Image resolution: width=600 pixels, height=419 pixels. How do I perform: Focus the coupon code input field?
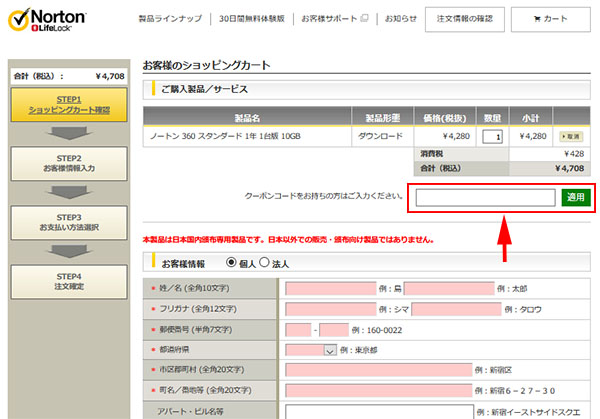(486, 197)
